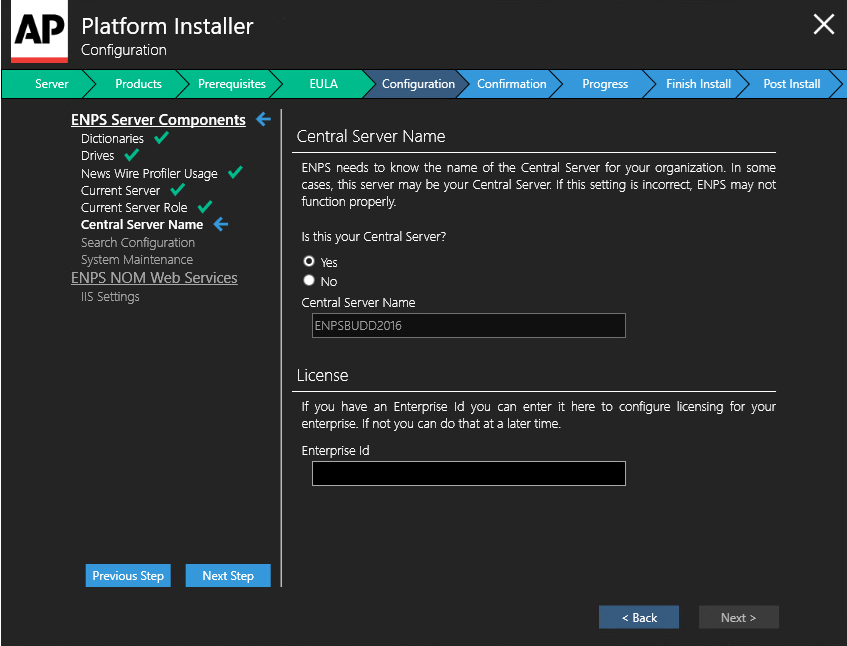Select the Current Server item

tap(120, 191)
